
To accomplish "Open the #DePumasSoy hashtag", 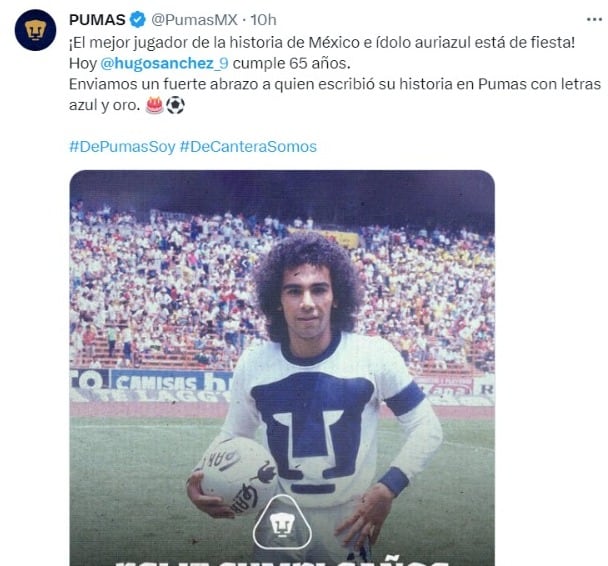I will [122, 147].
